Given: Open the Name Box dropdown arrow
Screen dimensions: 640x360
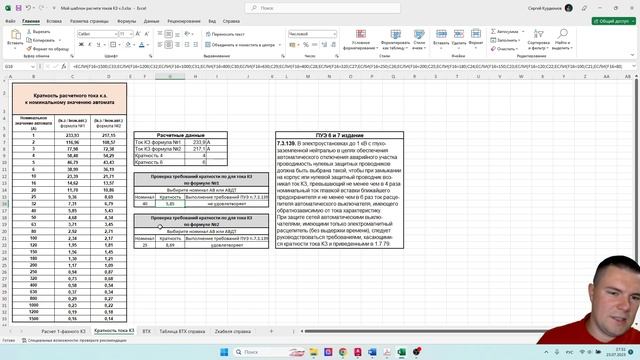Looking at the screenshot, I should click(33, 66).
